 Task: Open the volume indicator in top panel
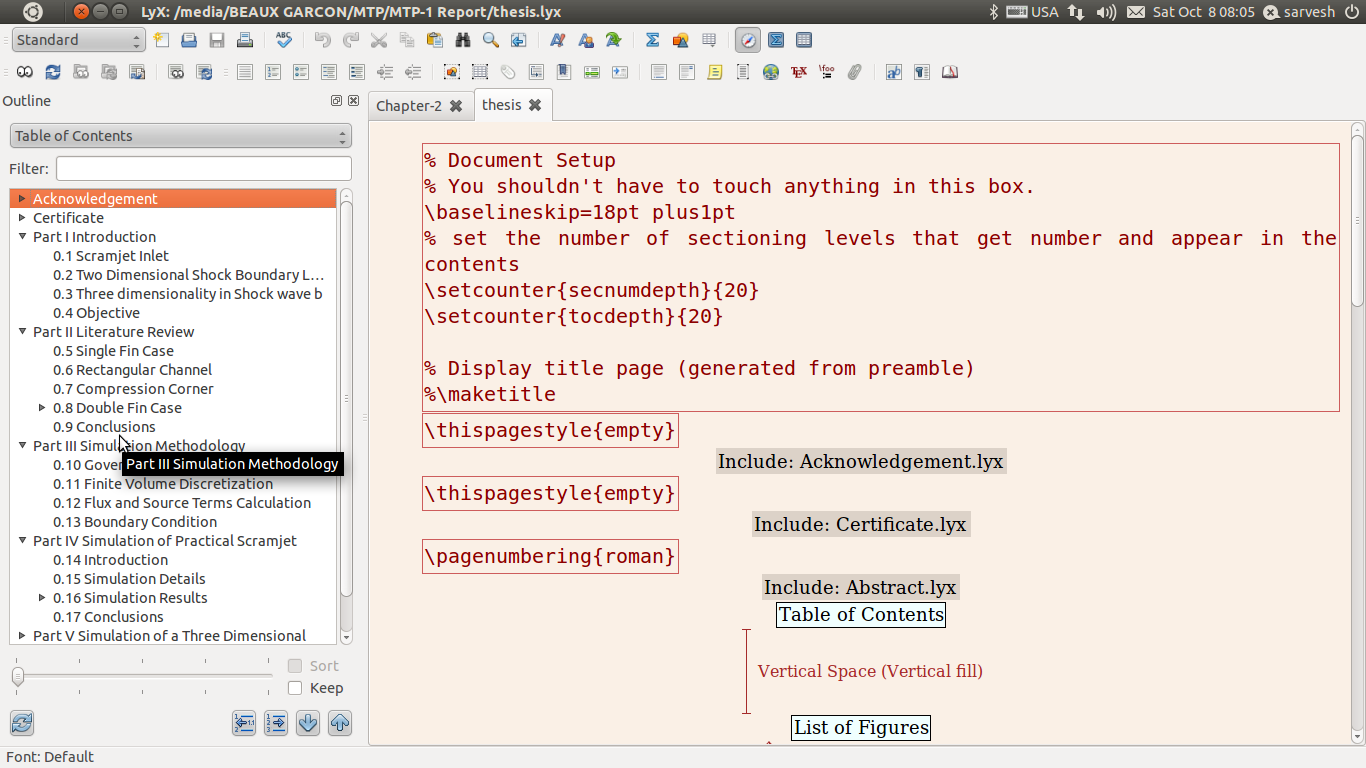1105,12
